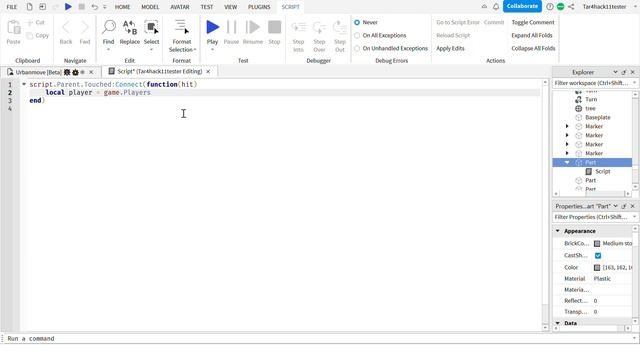Screen dimensions: 640x360
Task: Click Step Into debugger icon
Action: [x=298, y=28]
